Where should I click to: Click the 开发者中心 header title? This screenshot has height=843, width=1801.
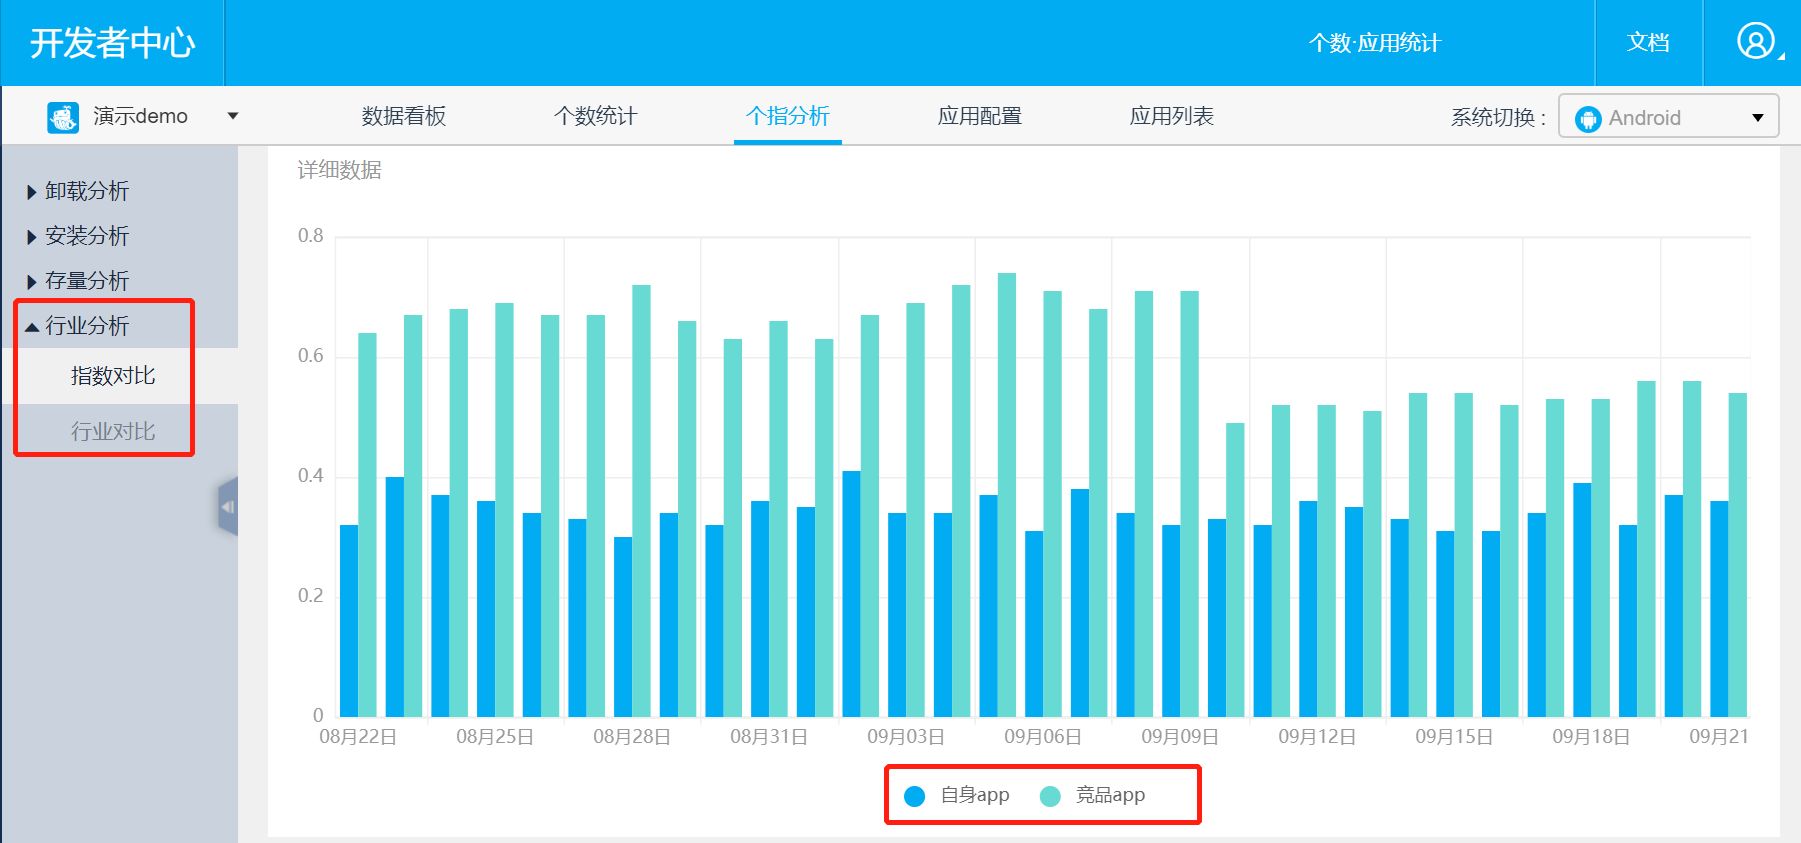click(112, 43)
